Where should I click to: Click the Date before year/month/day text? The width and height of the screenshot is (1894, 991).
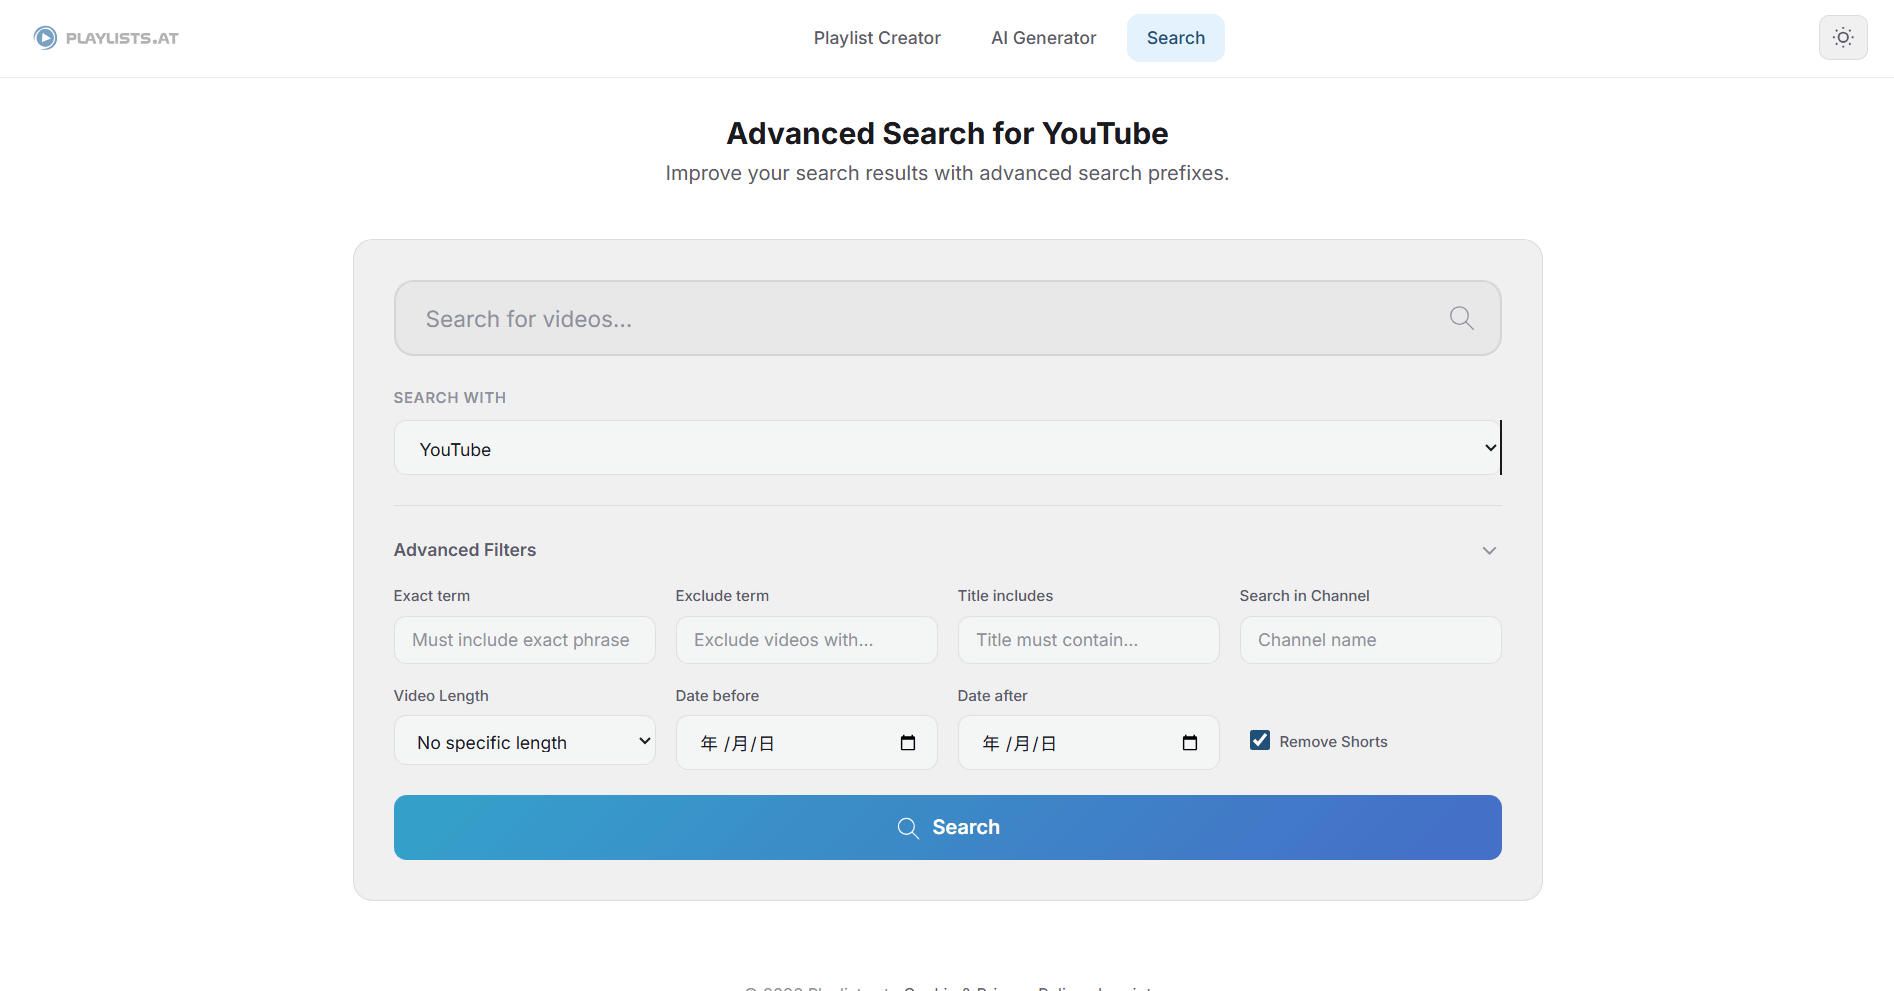click(x=738, y=744)
